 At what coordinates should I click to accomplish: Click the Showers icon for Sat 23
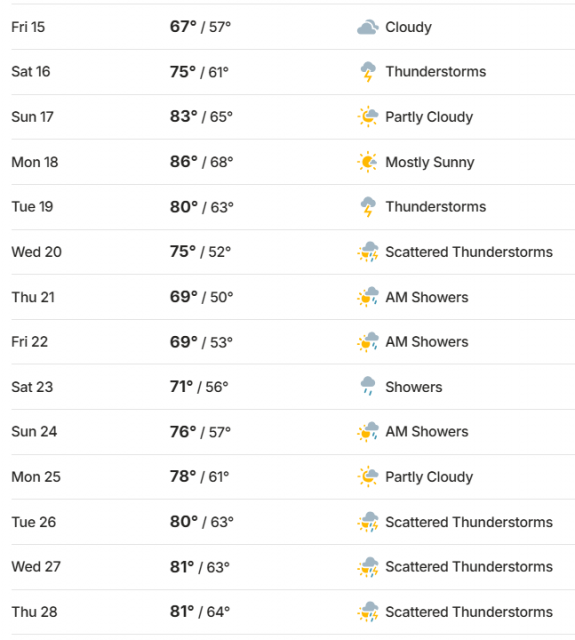point(368,387)
